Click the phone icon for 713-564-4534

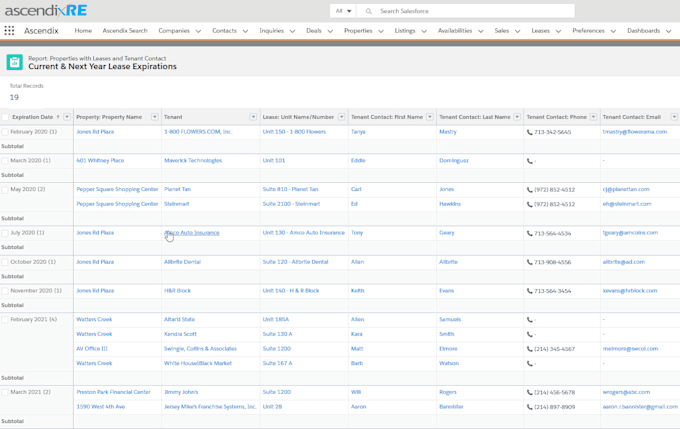(x=530, y=233)
